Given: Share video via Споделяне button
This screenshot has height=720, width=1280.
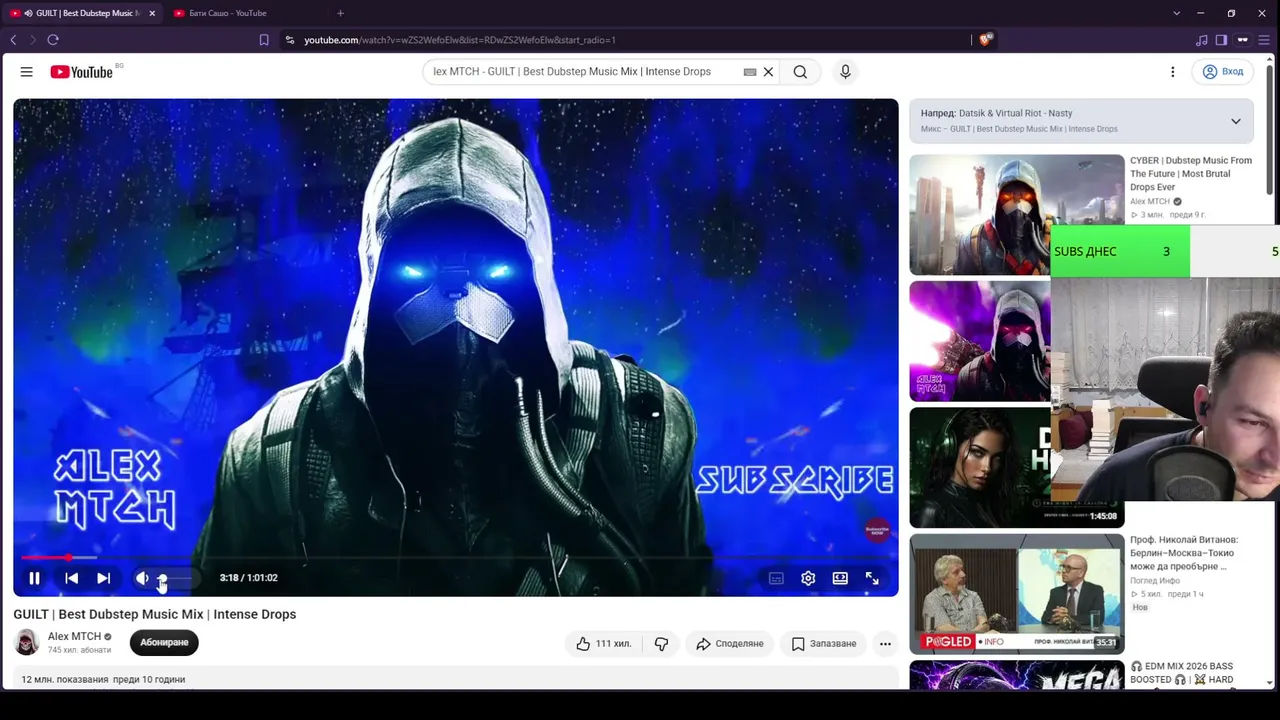Looking at the screenshot, I should coord(729,644).
